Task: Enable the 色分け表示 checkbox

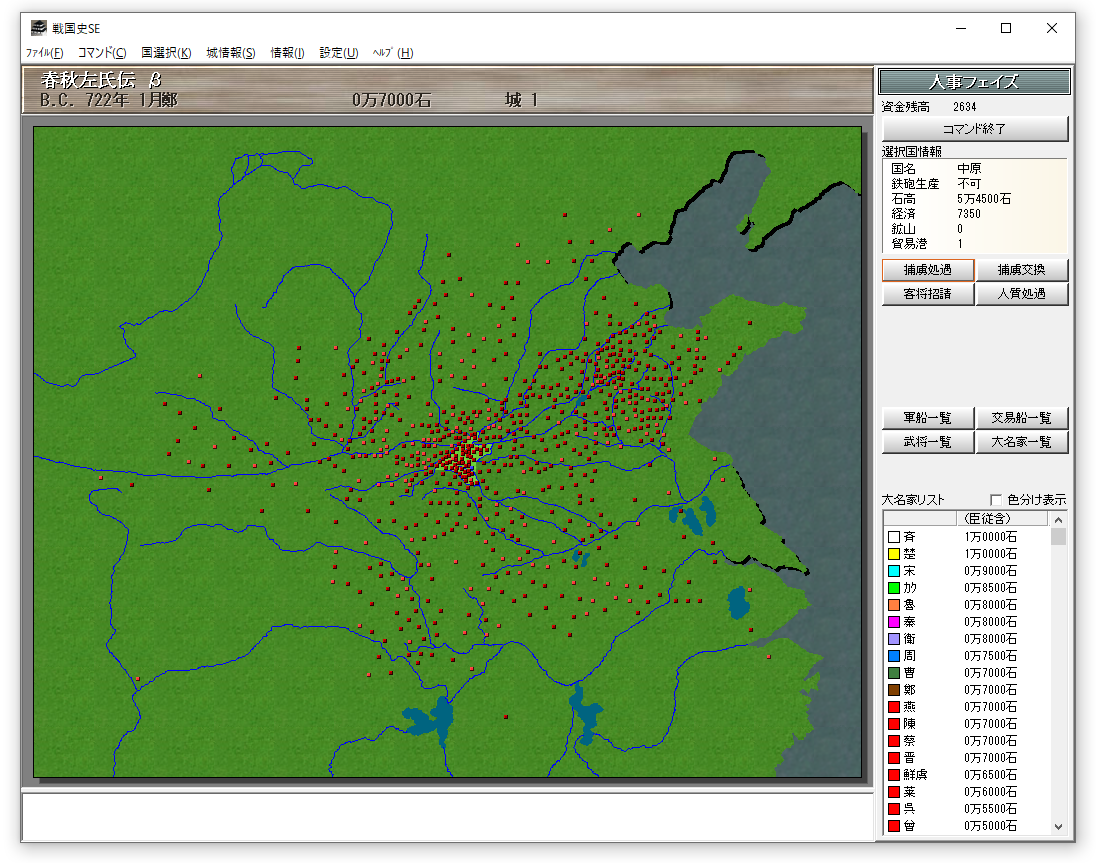Action: [996, 500]
